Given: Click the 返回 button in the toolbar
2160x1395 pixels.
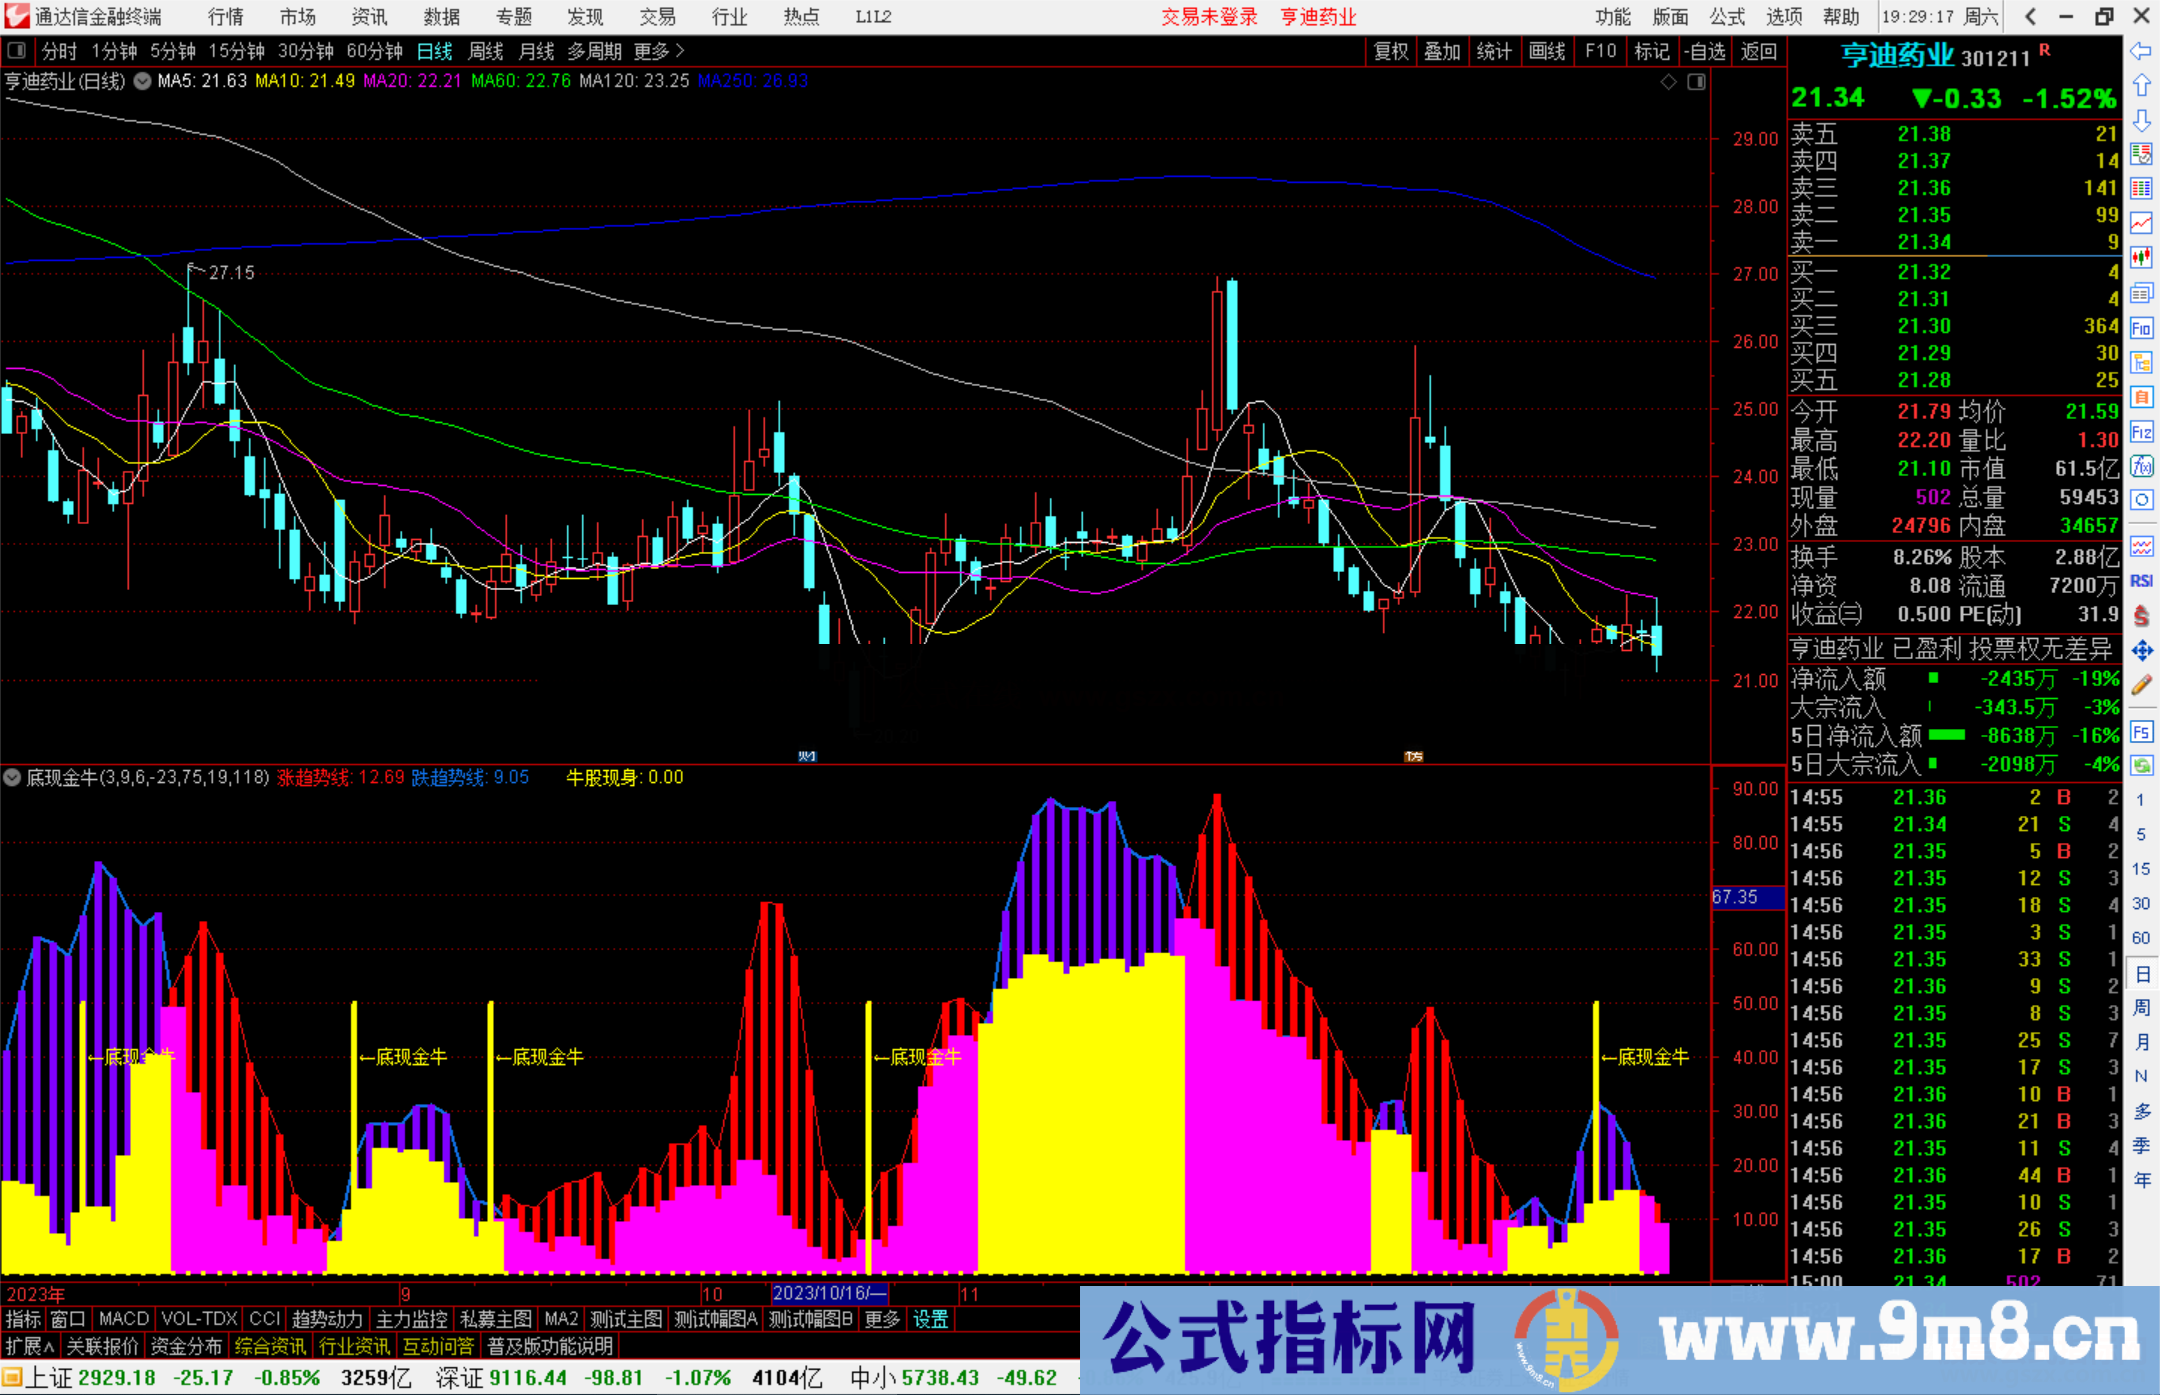Looking at the screenshot, I should [x=1758, y=51].
